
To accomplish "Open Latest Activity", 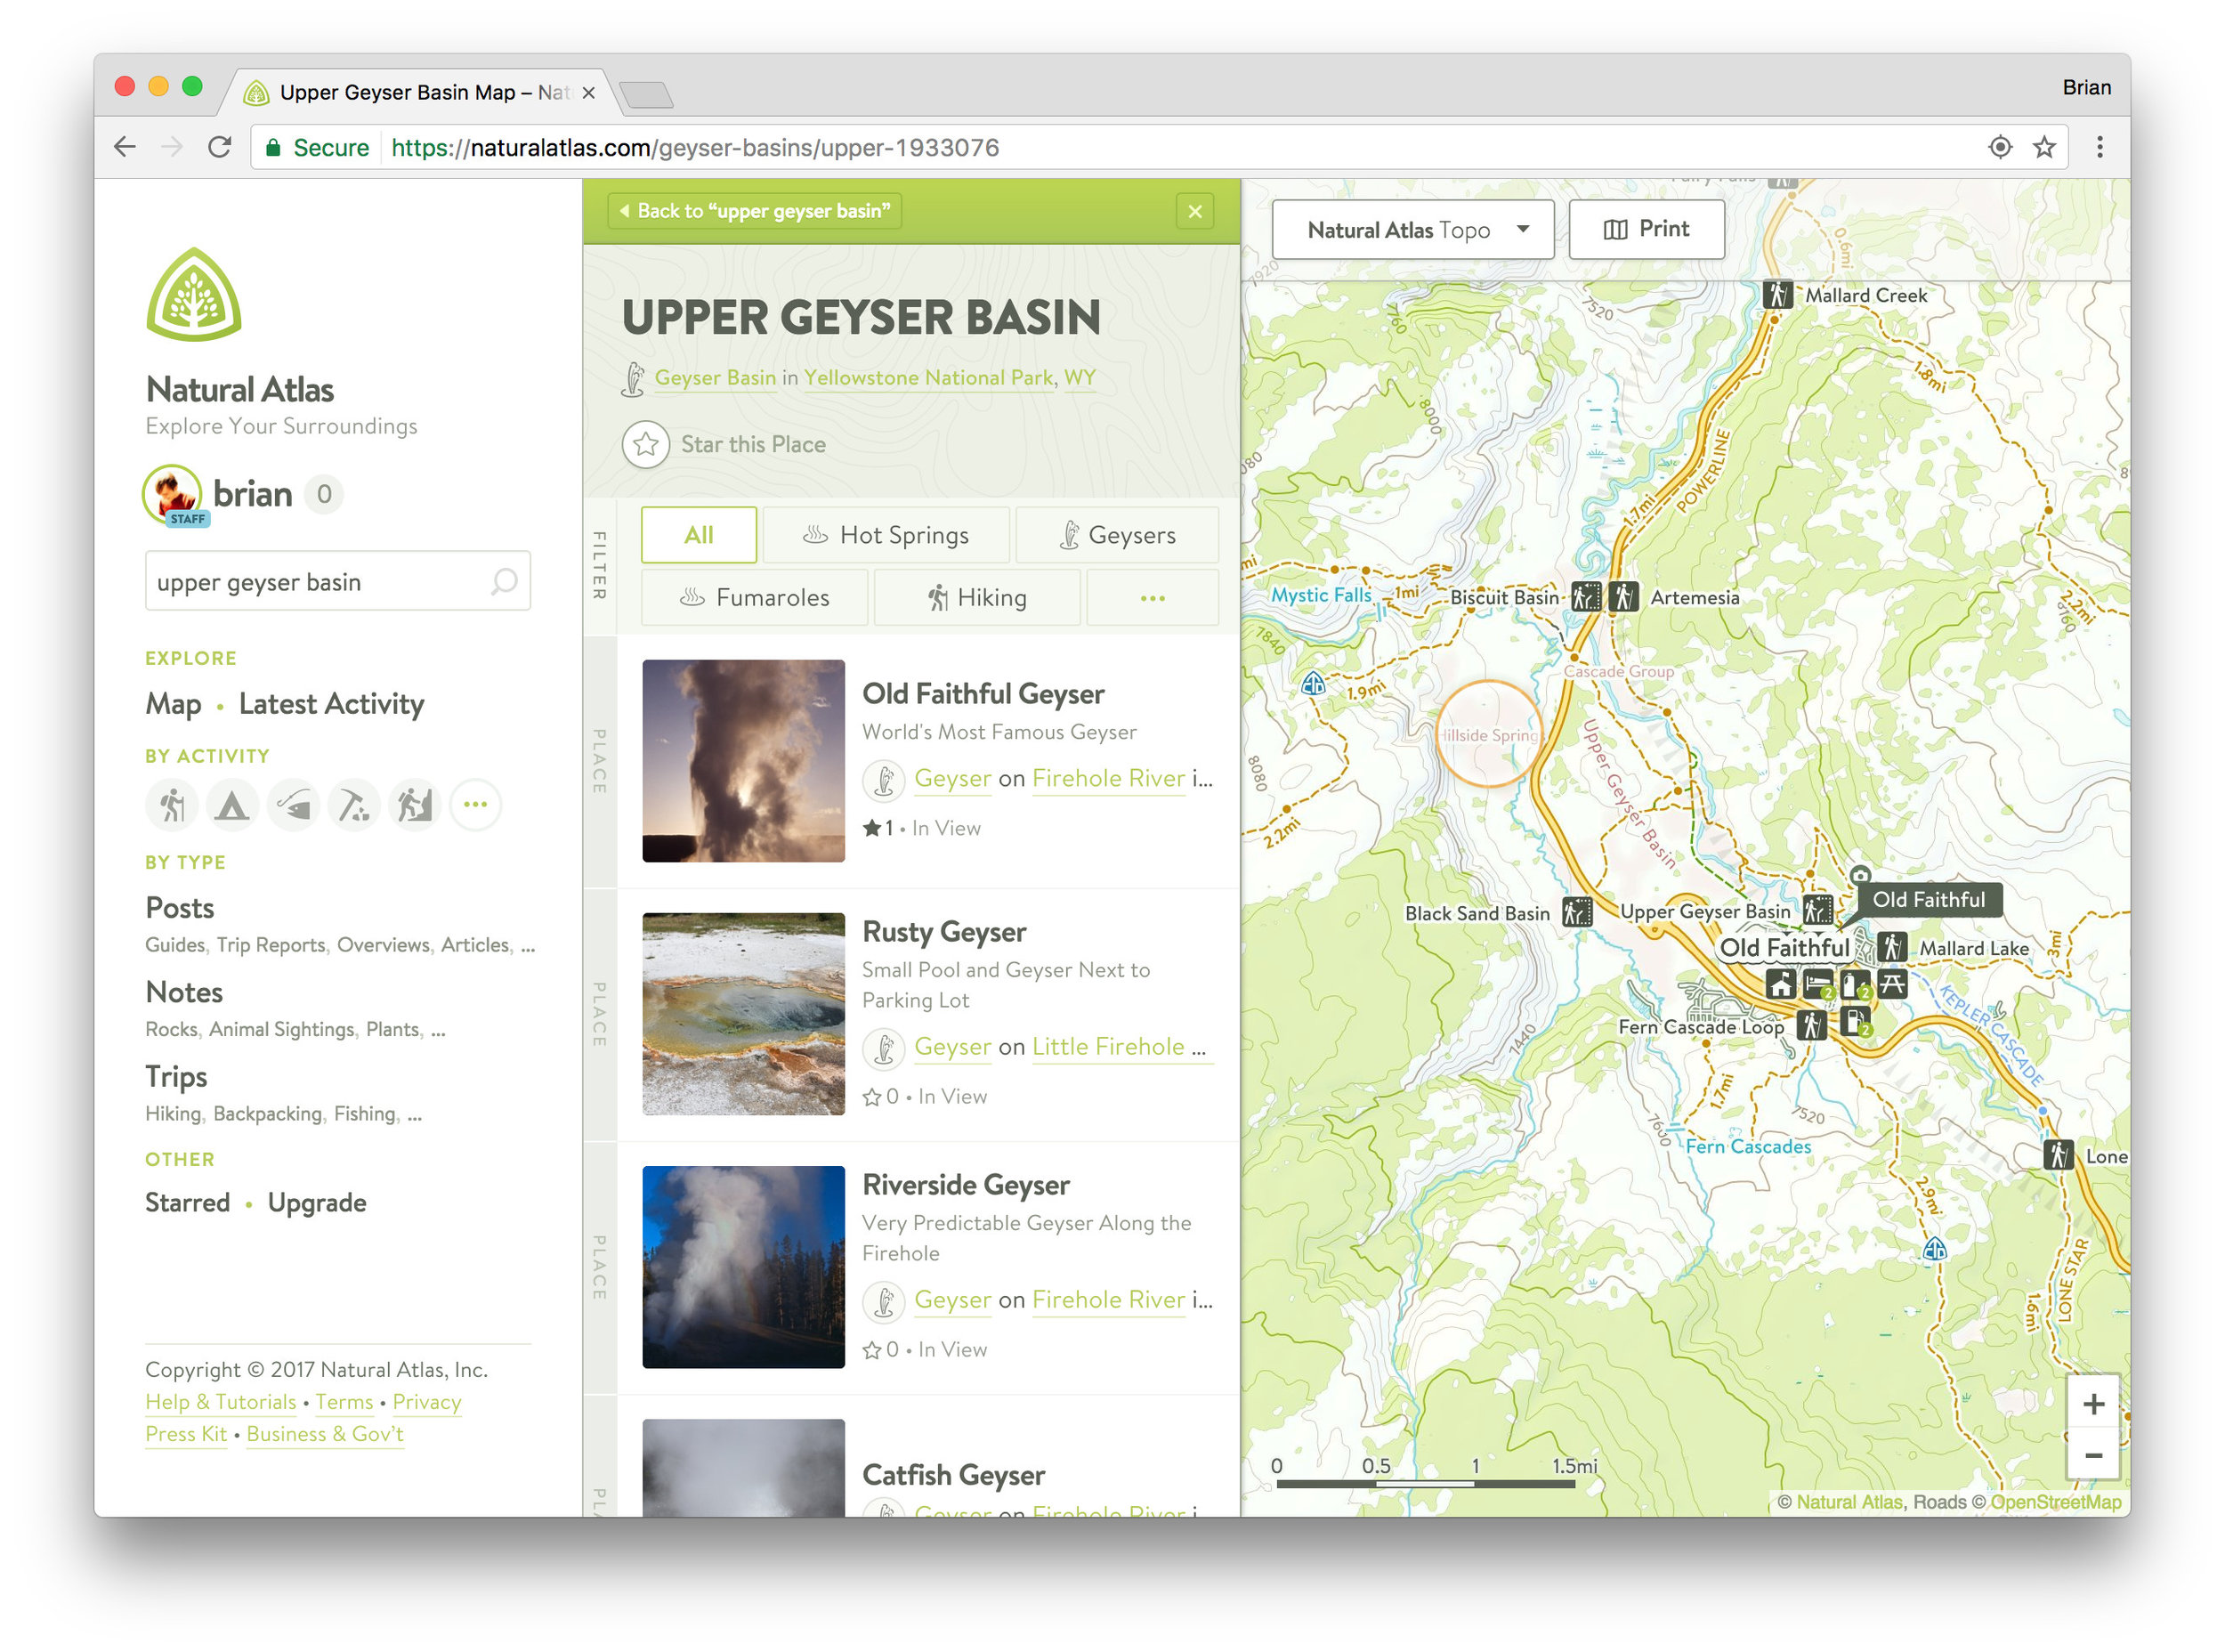I will (332, 705).
